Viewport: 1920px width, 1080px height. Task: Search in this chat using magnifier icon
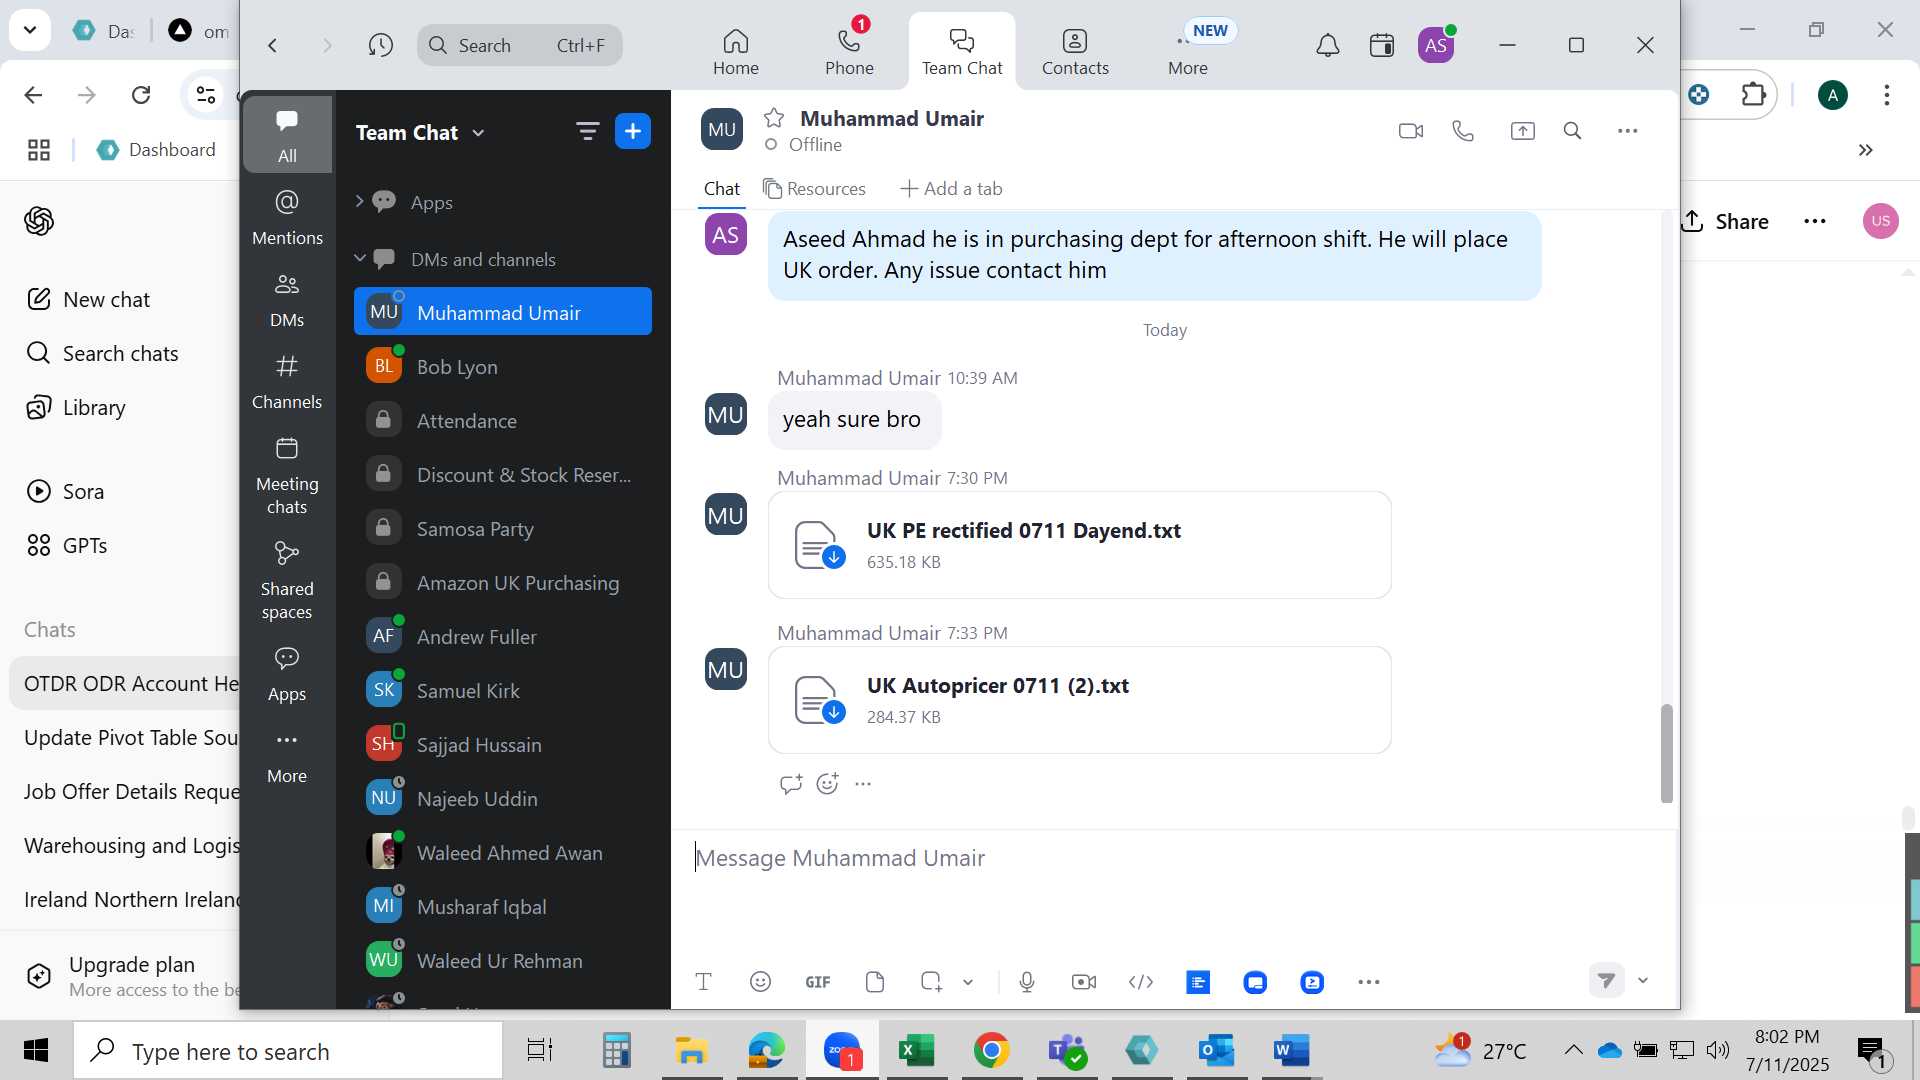1572,131
